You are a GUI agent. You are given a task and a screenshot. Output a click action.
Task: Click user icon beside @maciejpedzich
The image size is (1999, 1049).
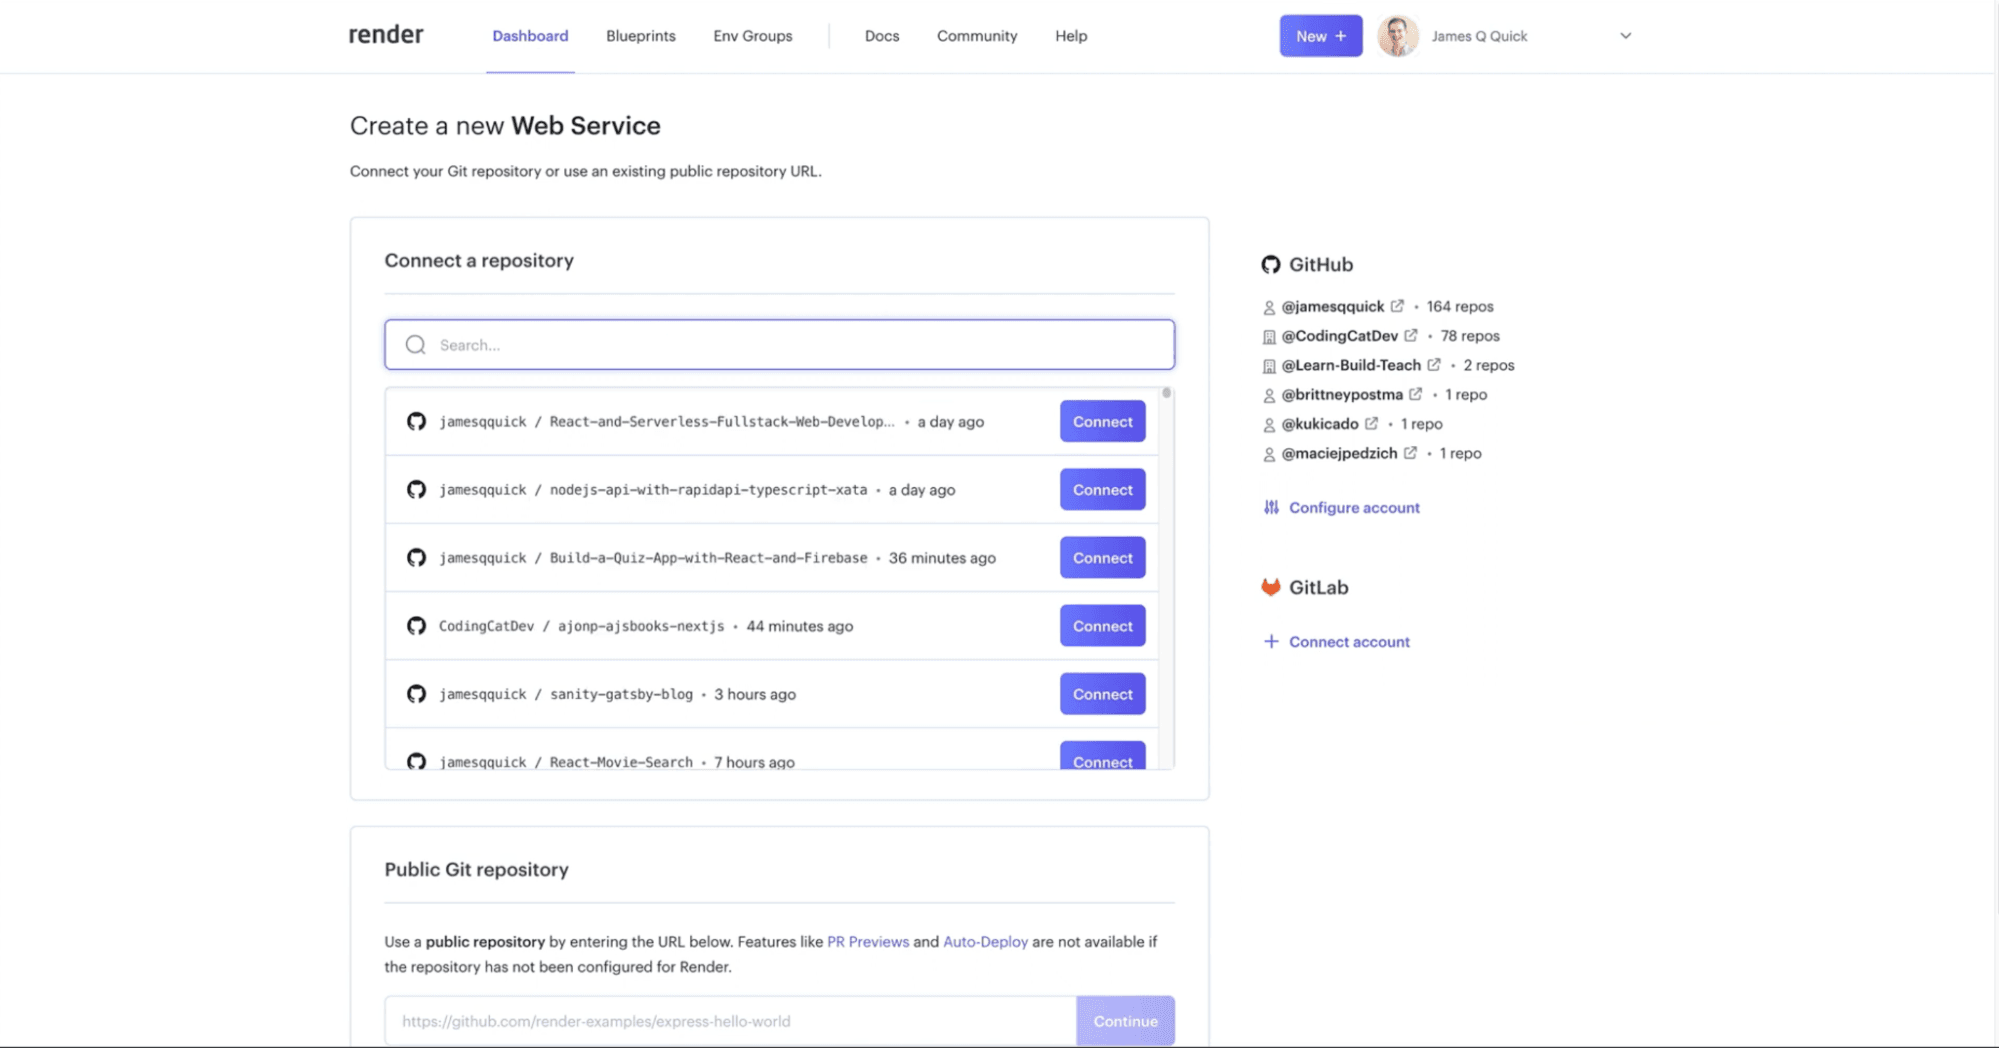coord(1269,454)
